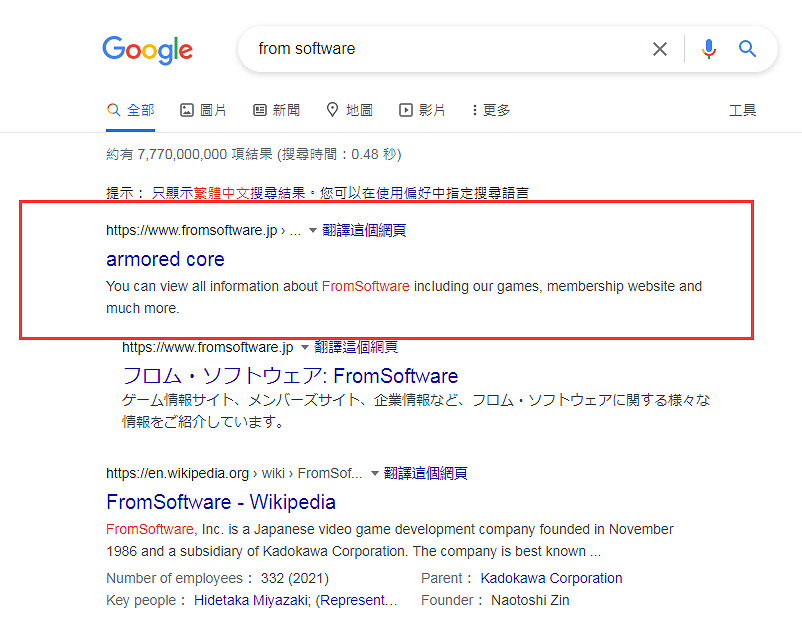Click the magnifying glass to search
This screenshot has width=802, height=626.
(747, 49)
